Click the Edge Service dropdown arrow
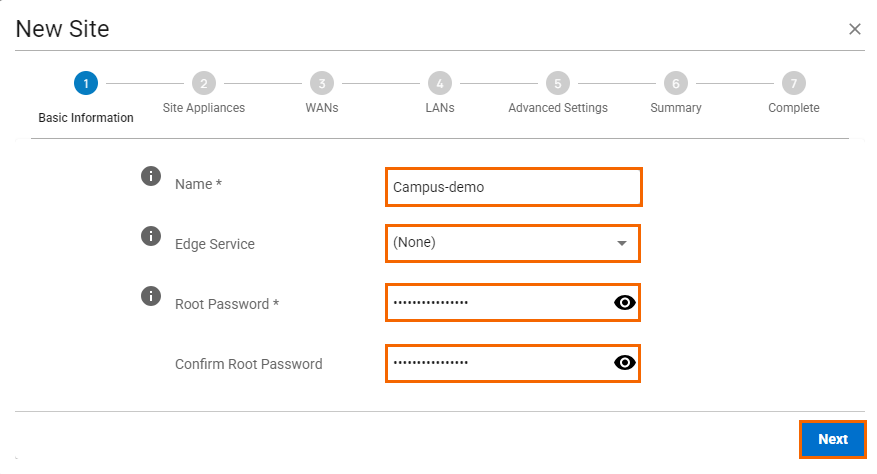 [x=621, y=243]
